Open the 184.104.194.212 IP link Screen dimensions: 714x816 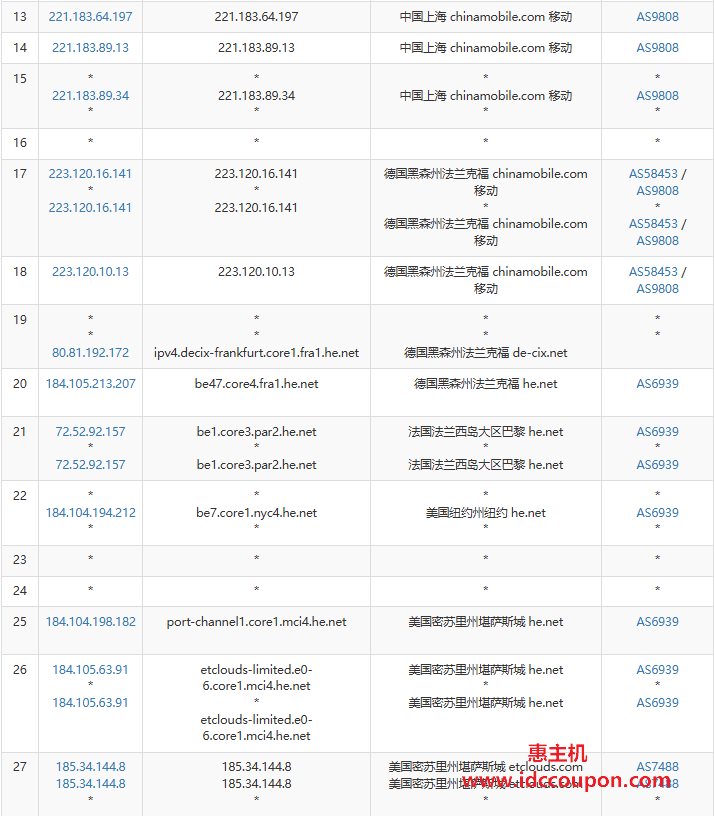click(x=91, y=513)
